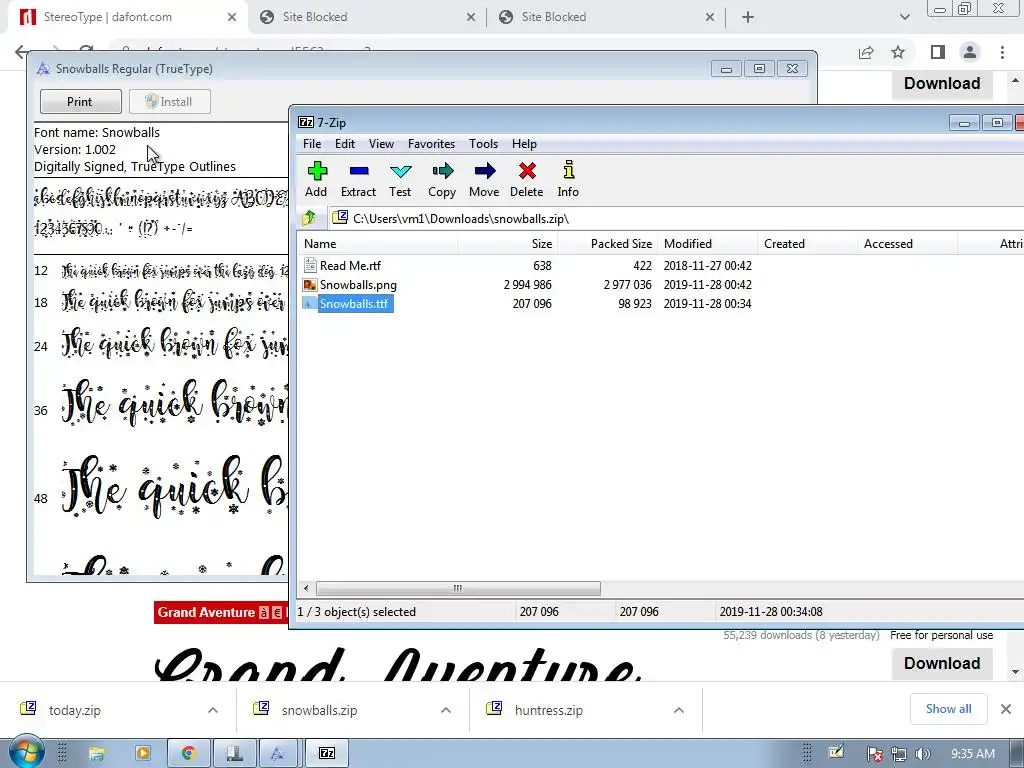Image resolution: width=1024 pixels, height=768 pixels.
Task: Click the Action Center flag tray icon
Action: [x=874, y=754]
